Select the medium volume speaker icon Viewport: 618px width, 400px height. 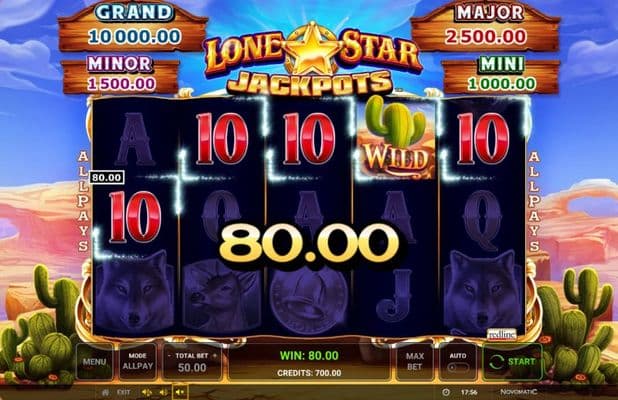click(163, 393)
